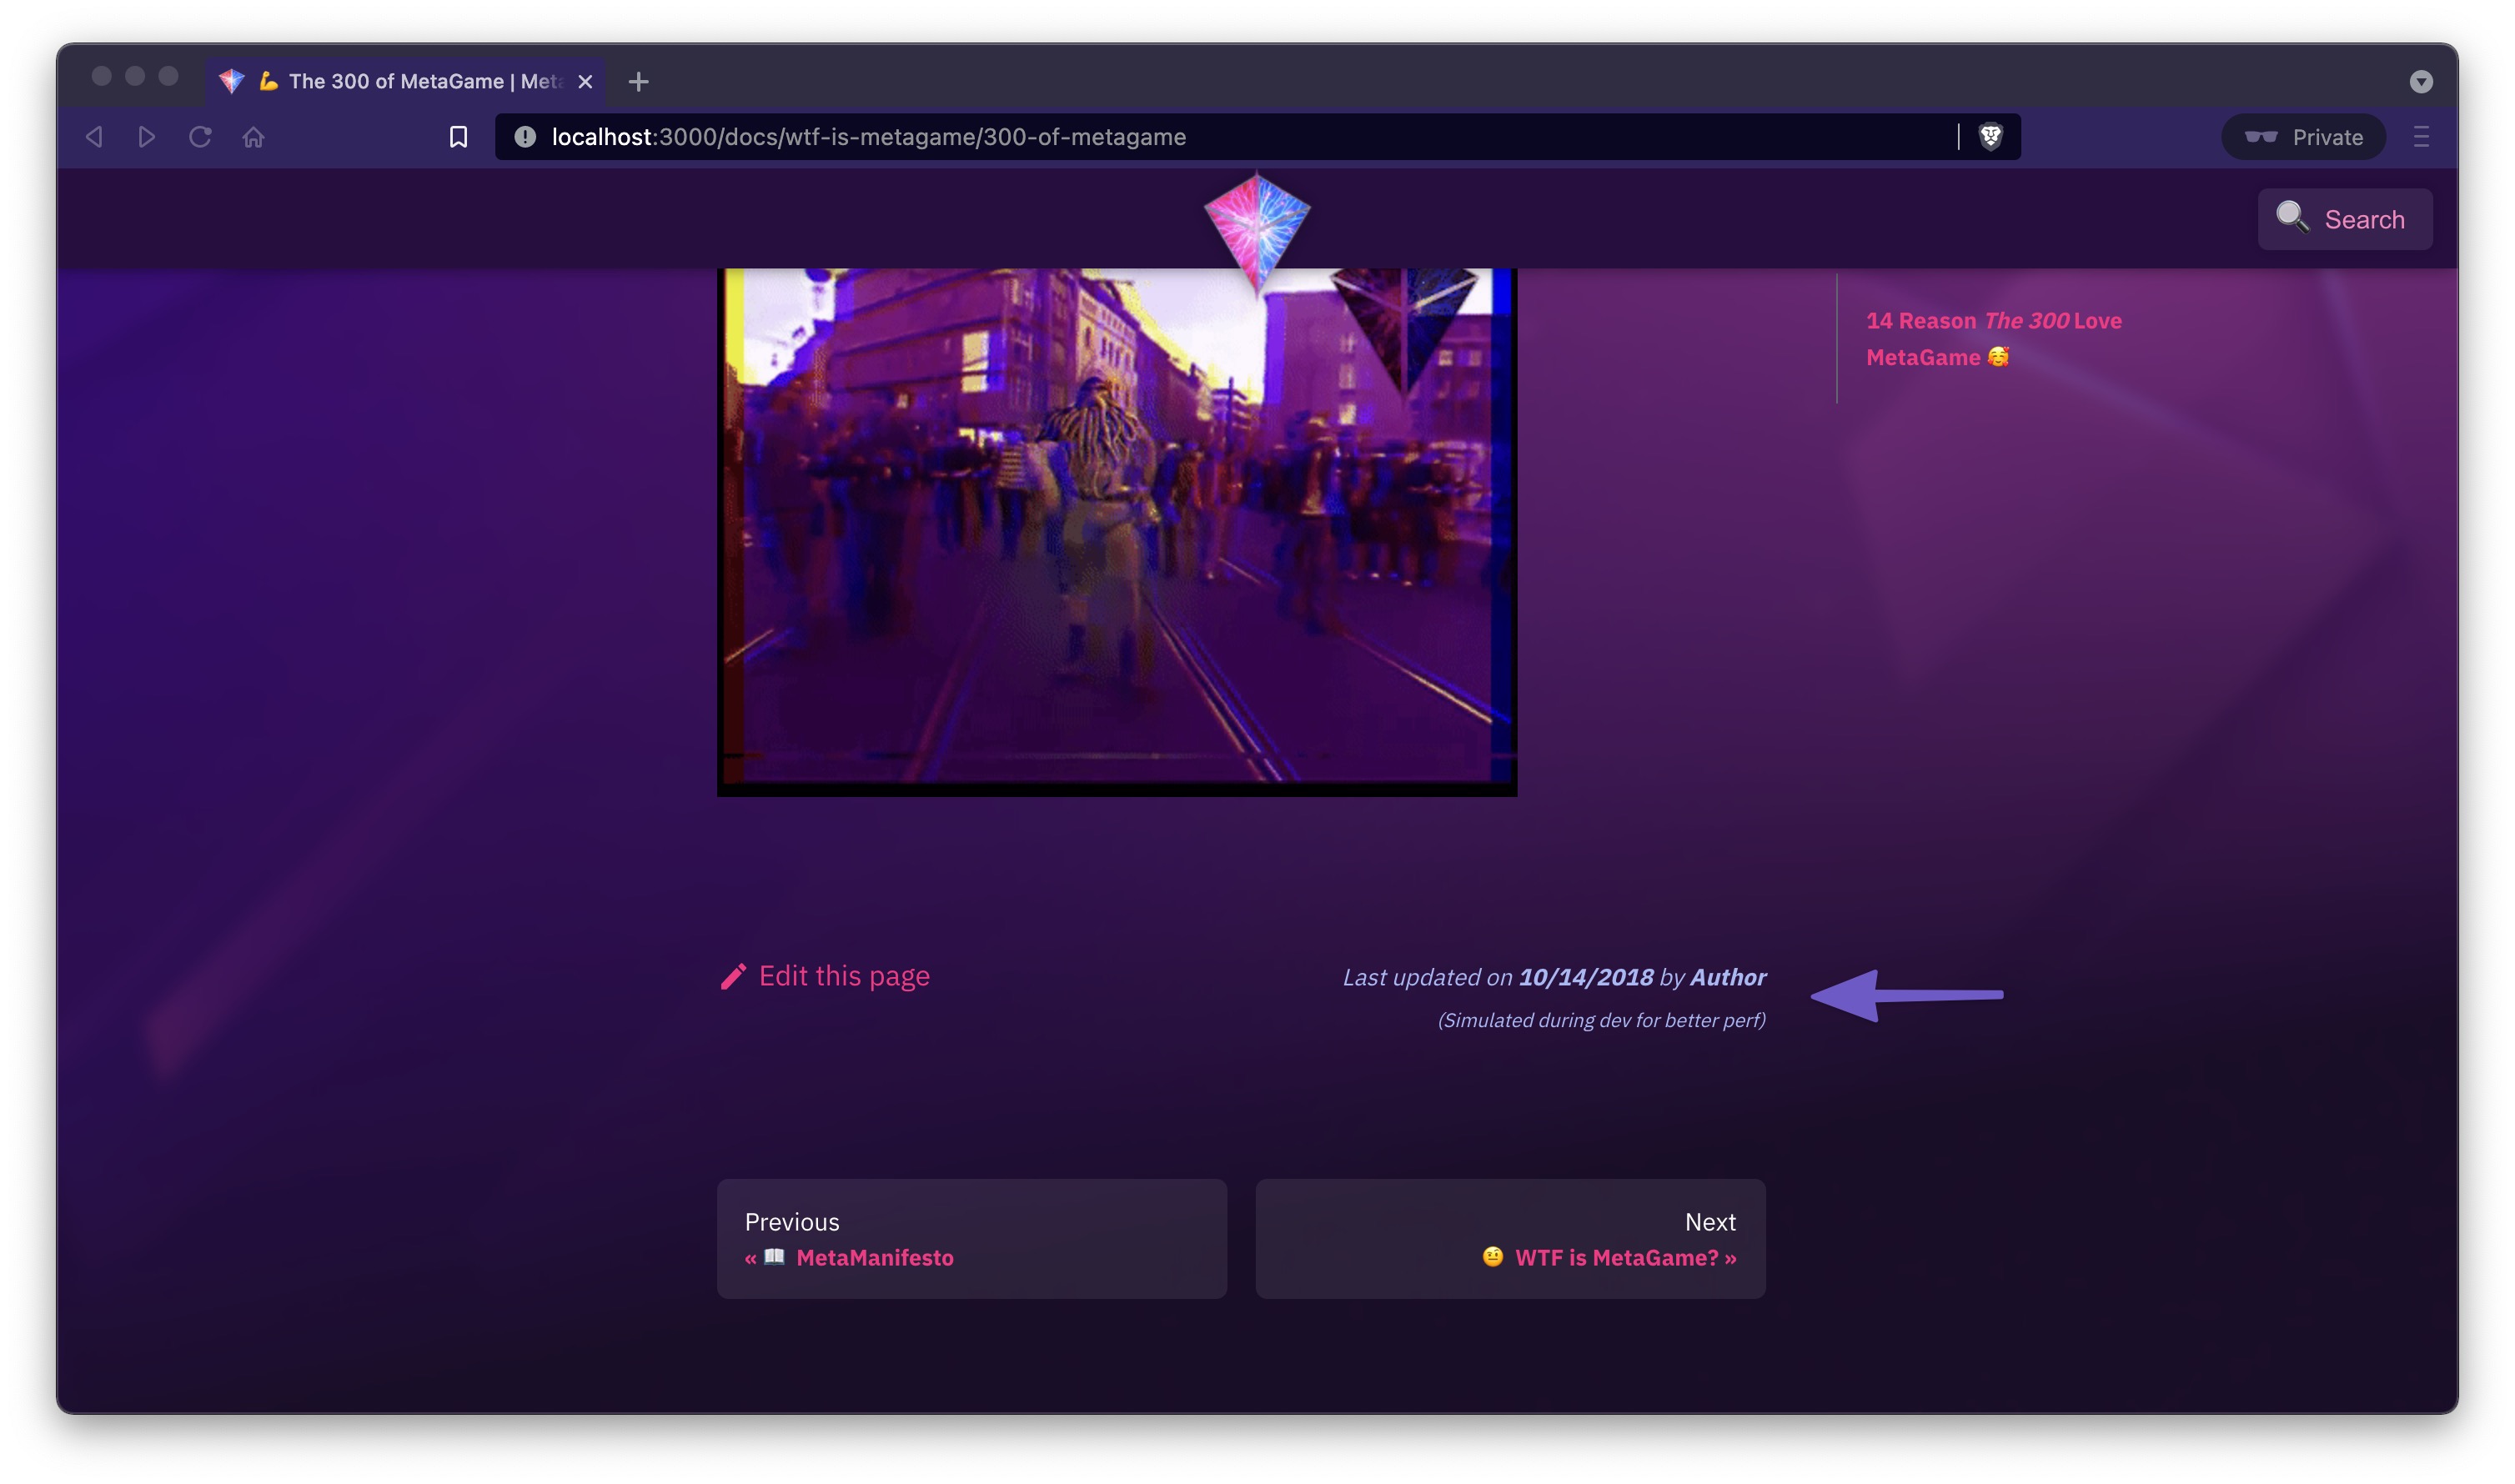
Task: View site security info icon
Action: pyautogui.click(x=525, y=137)
